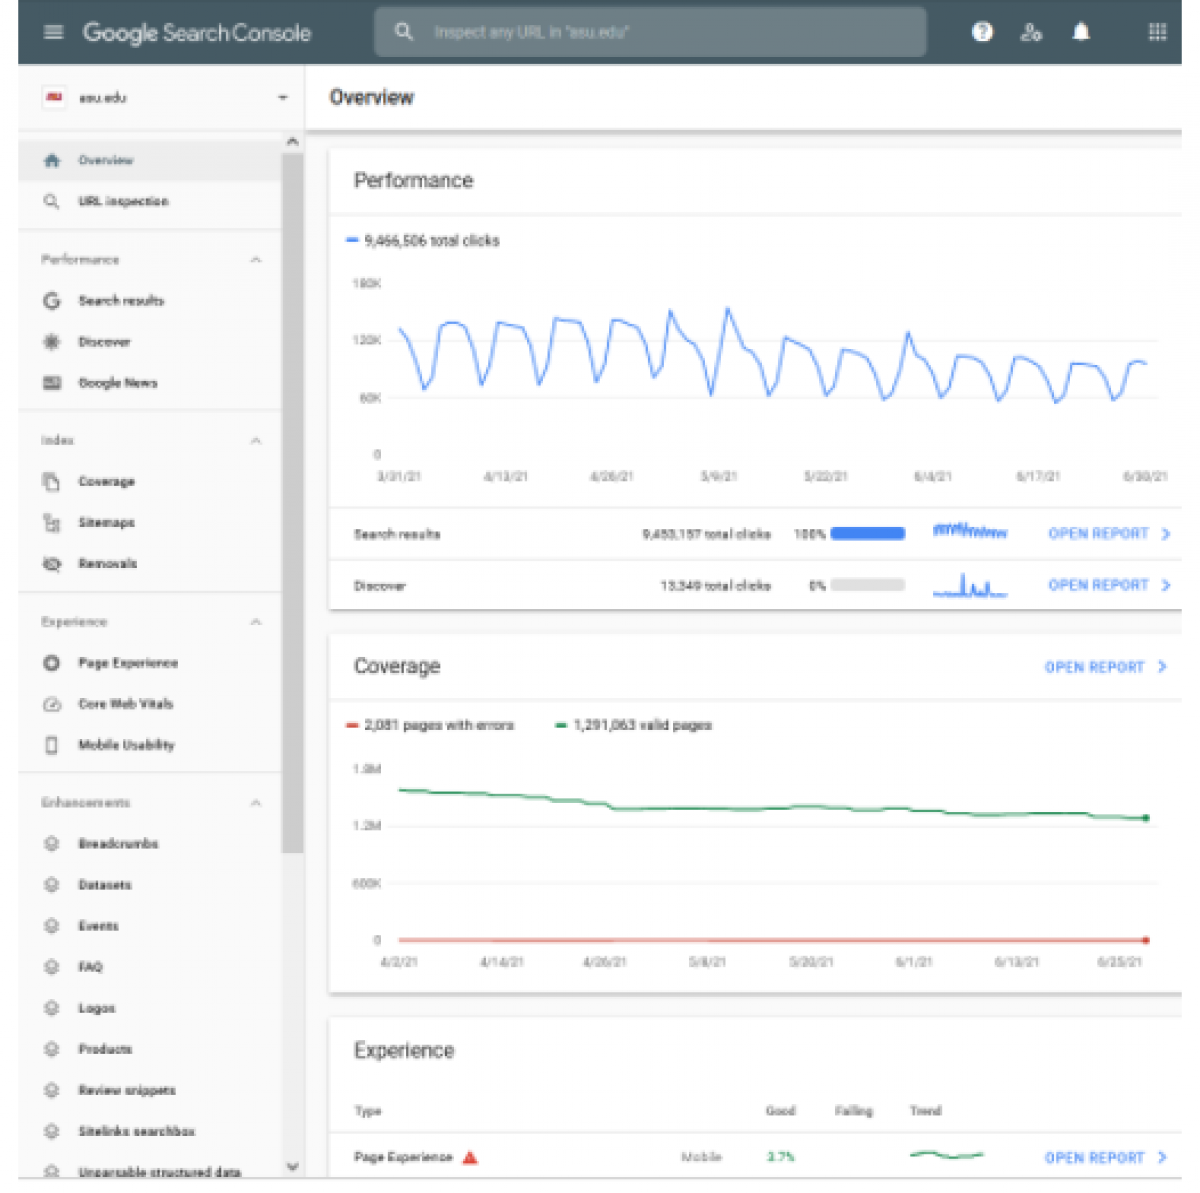Click the '1,291,063 valid pages' legend
The image size is (1200, 1193).
(x=633, y=725)
